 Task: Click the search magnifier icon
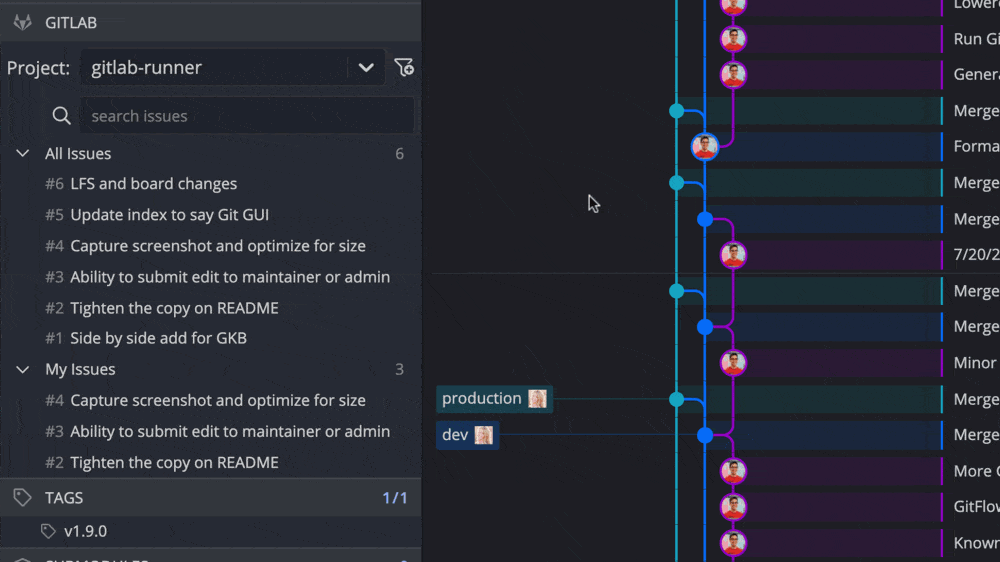(x=61, y=115)
